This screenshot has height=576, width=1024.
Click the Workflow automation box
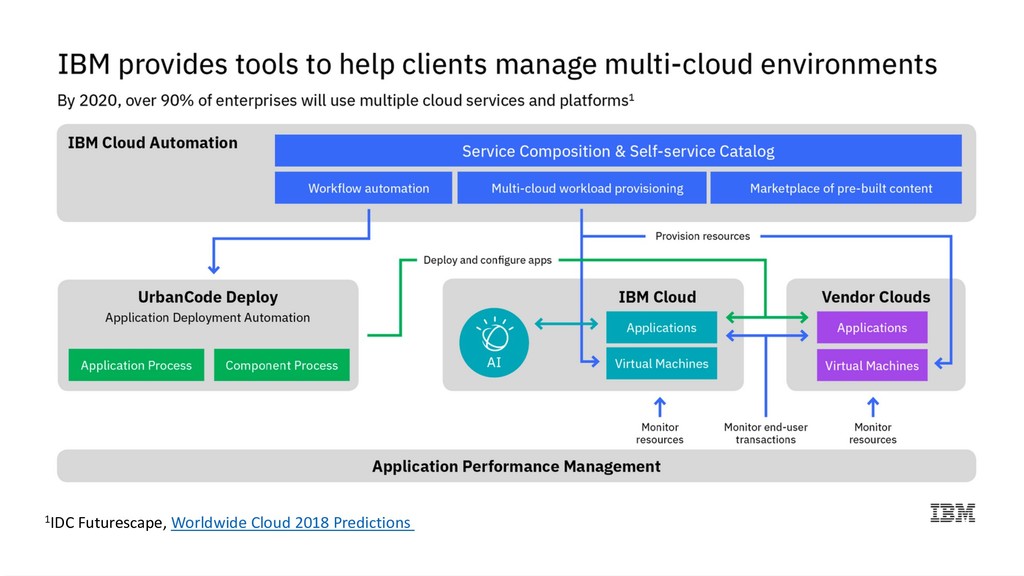tap(363, 188)
